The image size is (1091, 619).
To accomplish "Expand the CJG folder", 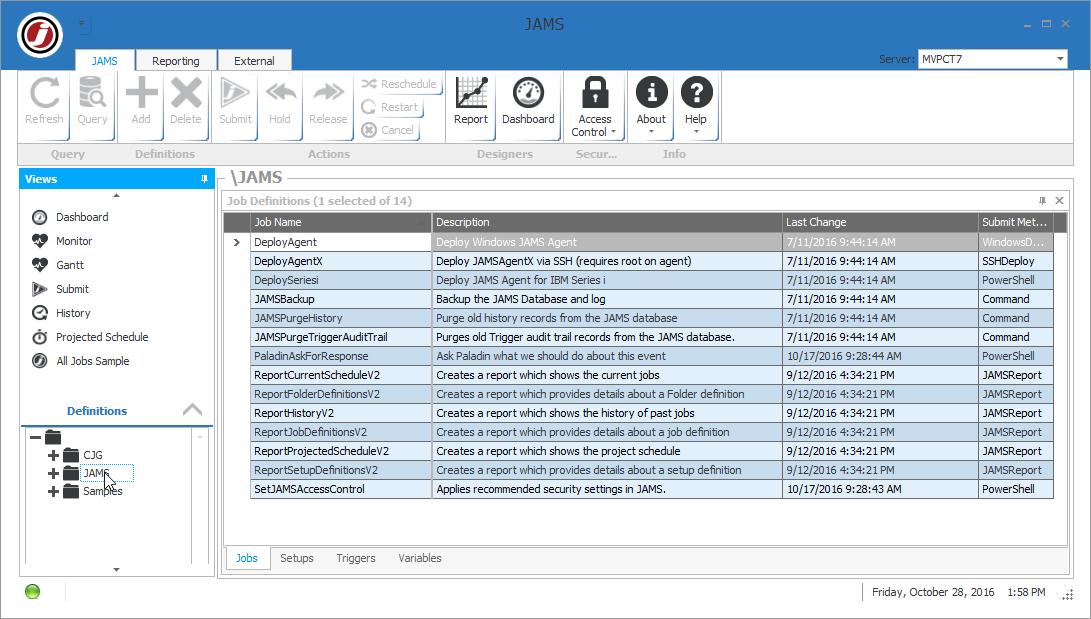I will pos(53,456).
